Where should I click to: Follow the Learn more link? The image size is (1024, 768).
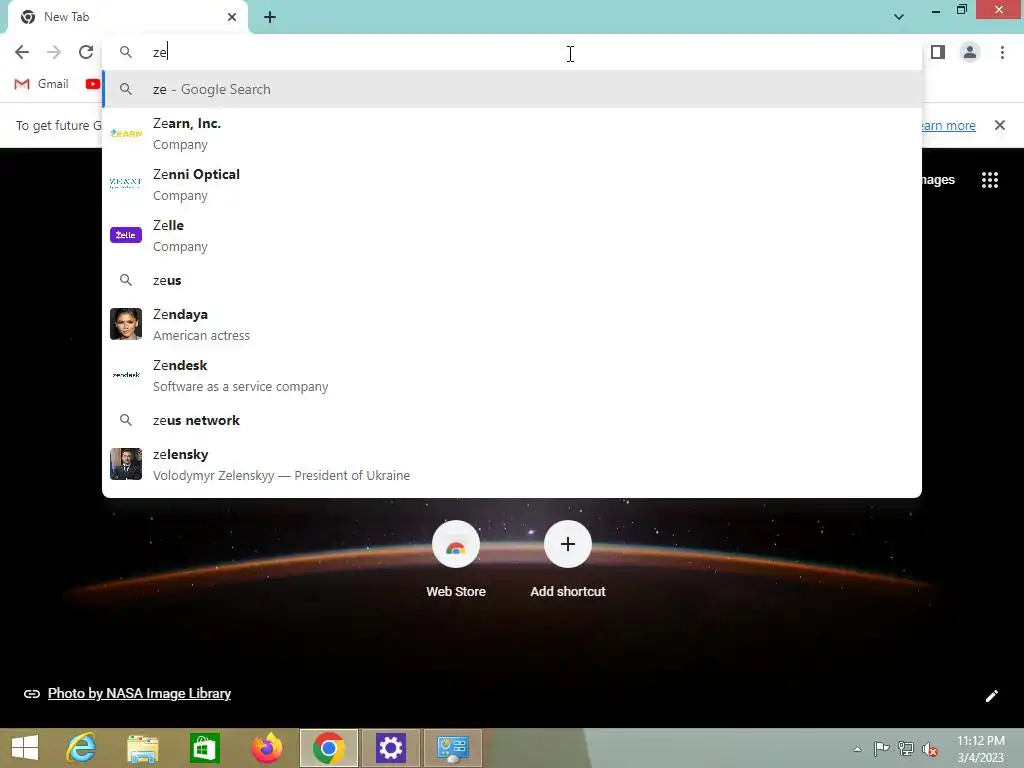948,125
